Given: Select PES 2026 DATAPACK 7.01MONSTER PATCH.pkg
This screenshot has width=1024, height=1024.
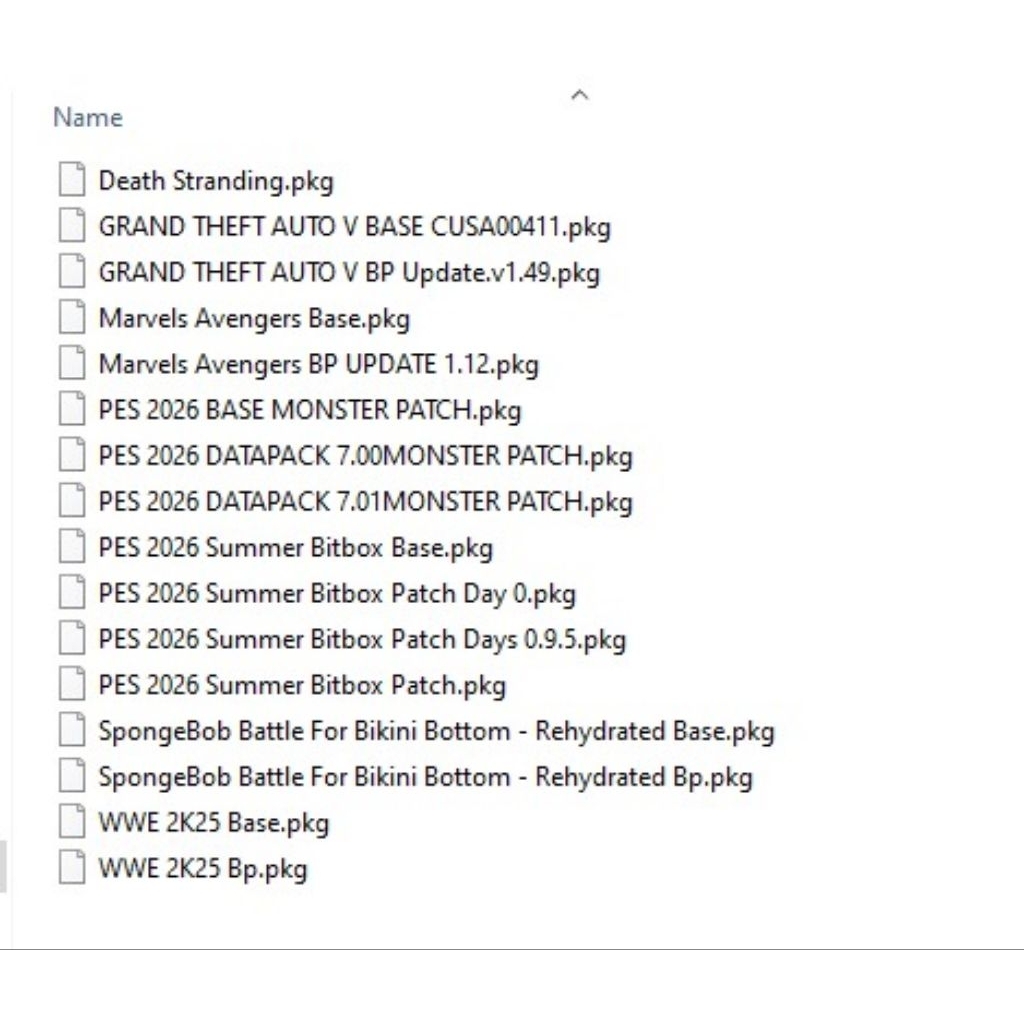Looking at the screenshot, I should tap(365, 501).
